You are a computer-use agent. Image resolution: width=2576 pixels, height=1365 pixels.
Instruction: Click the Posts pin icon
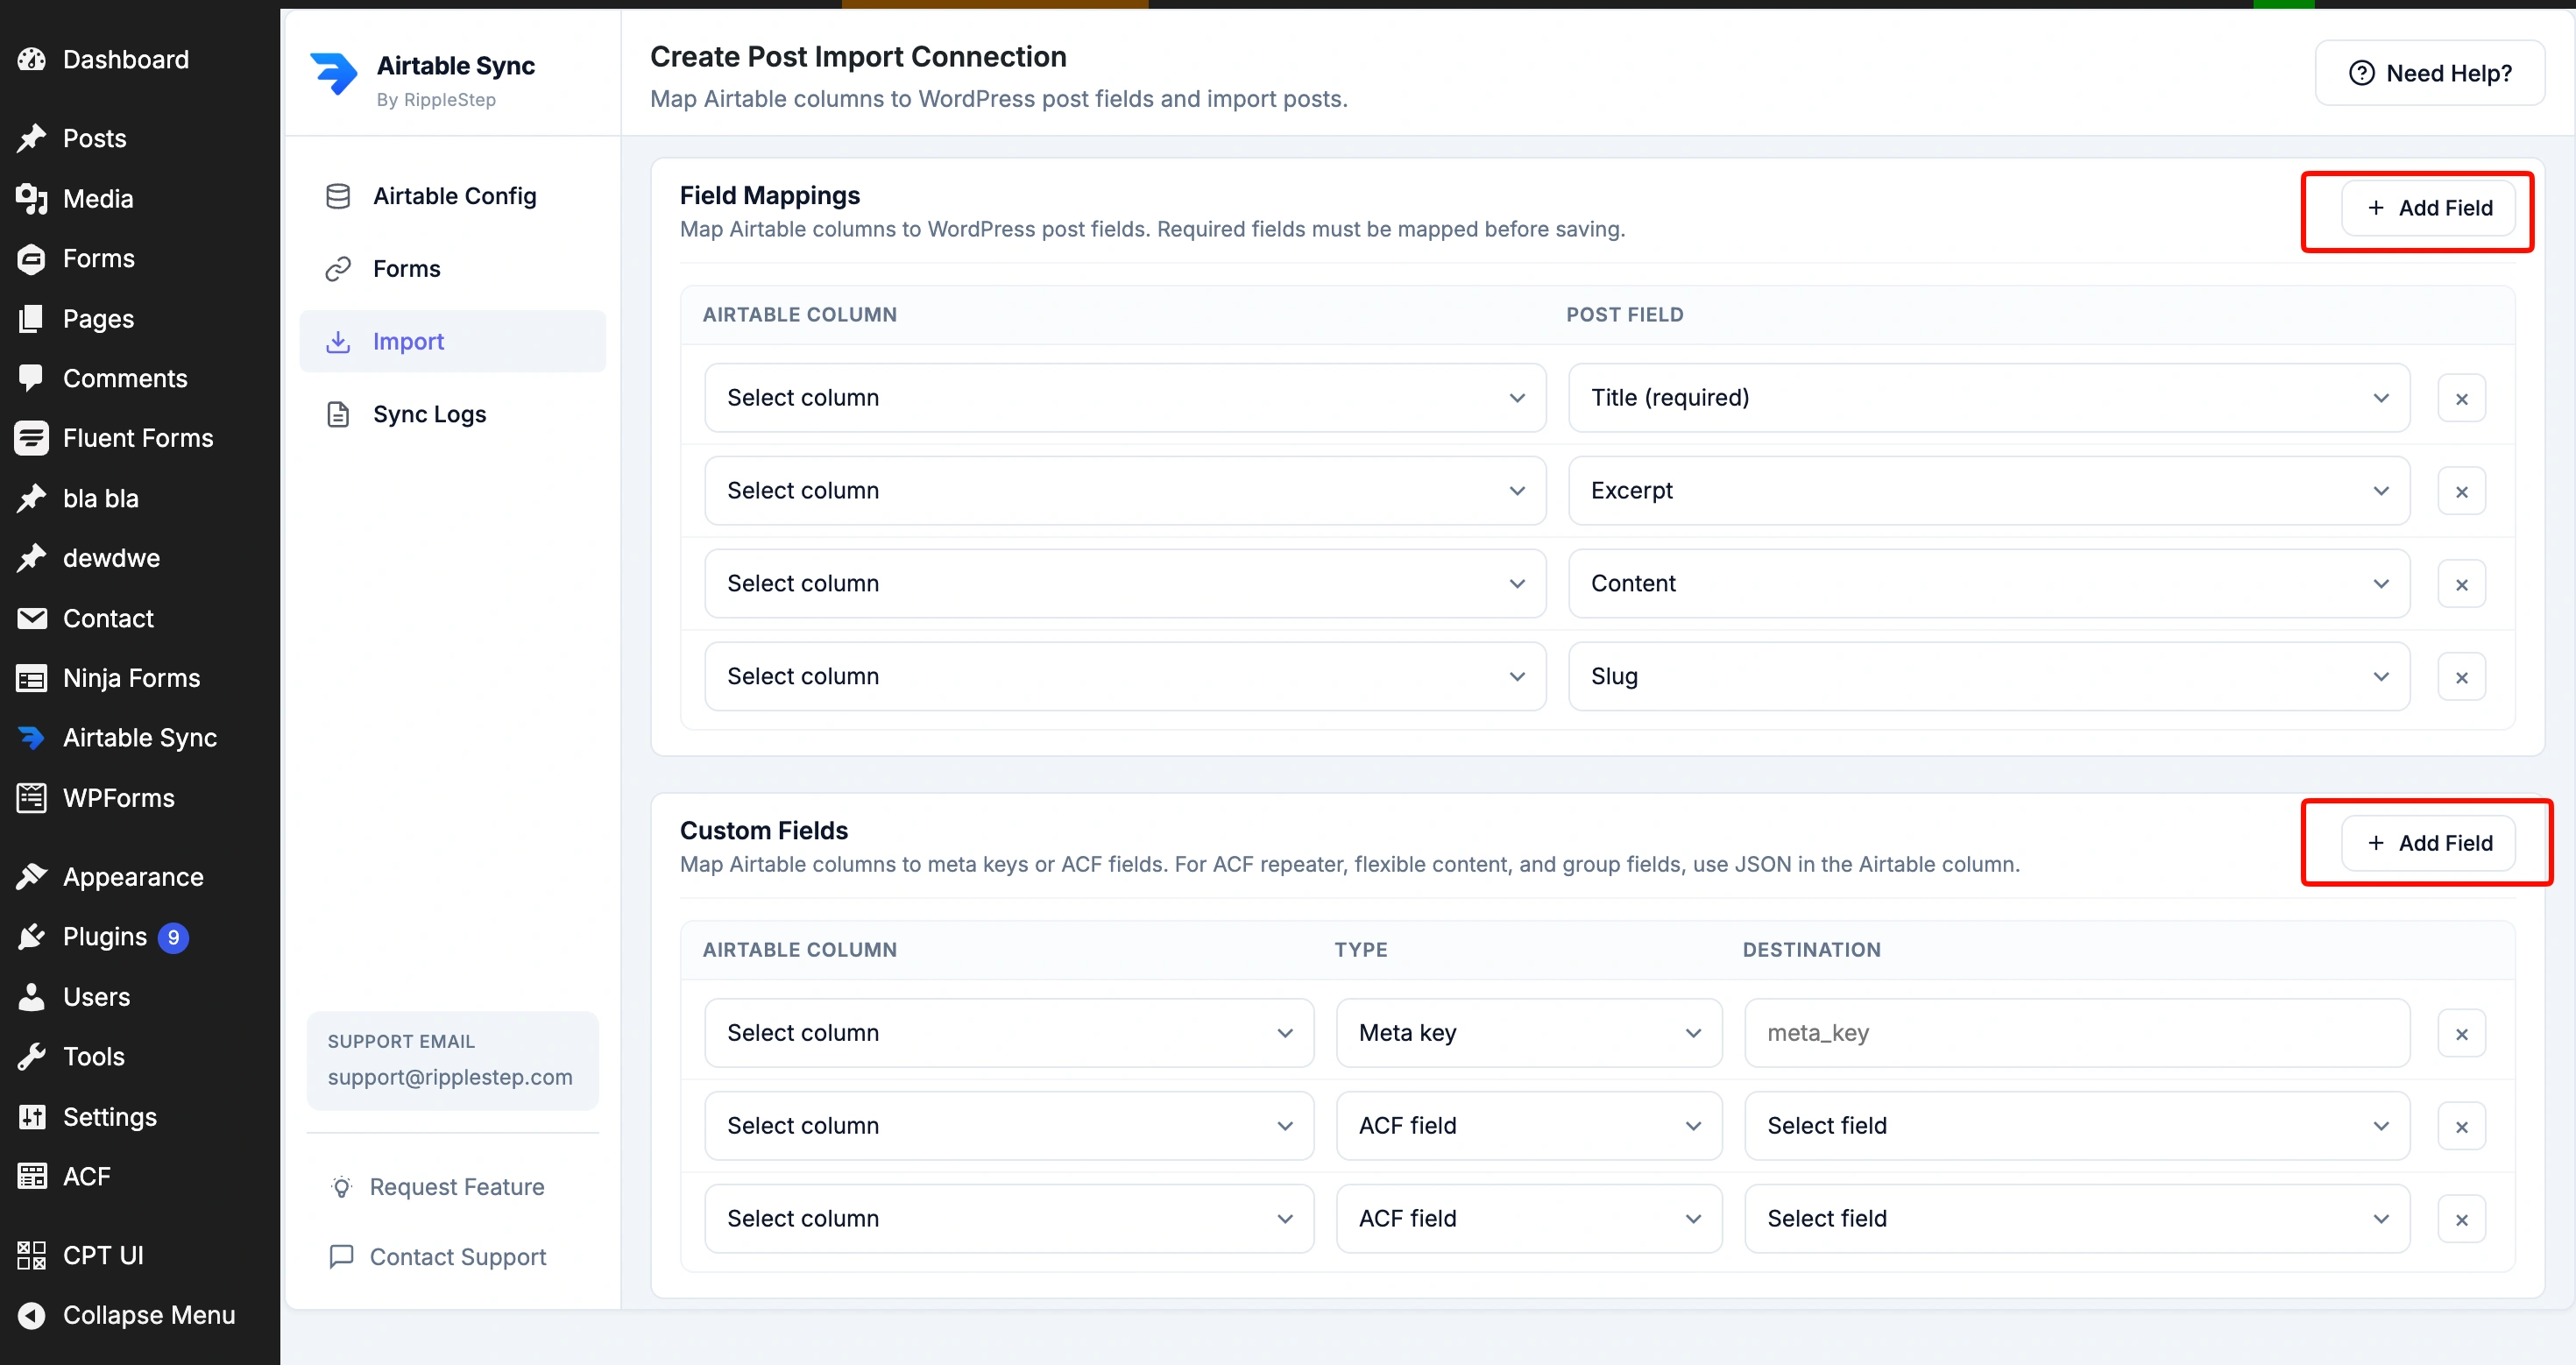pos(32,138)
